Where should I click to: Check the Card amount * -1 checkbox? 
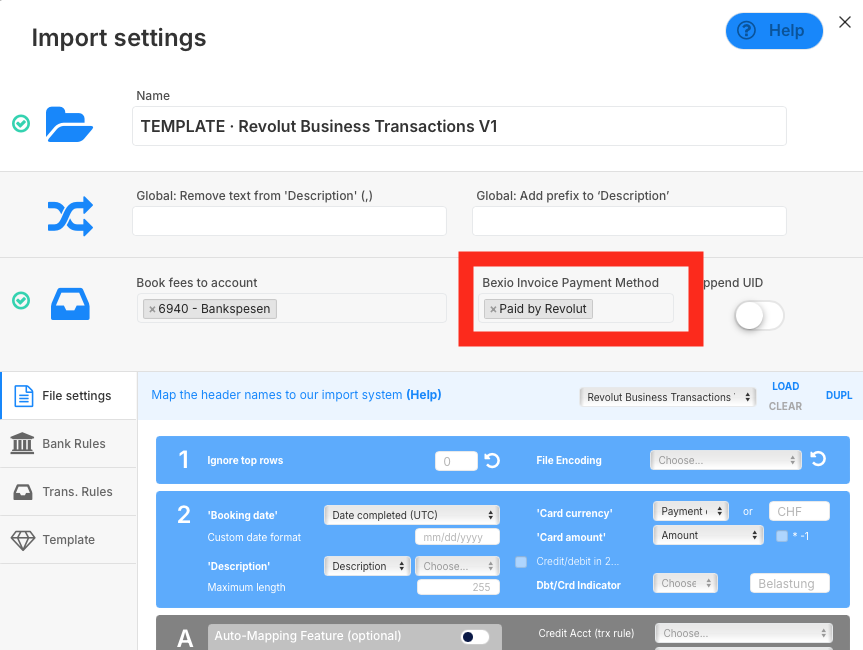coord(782,536)
